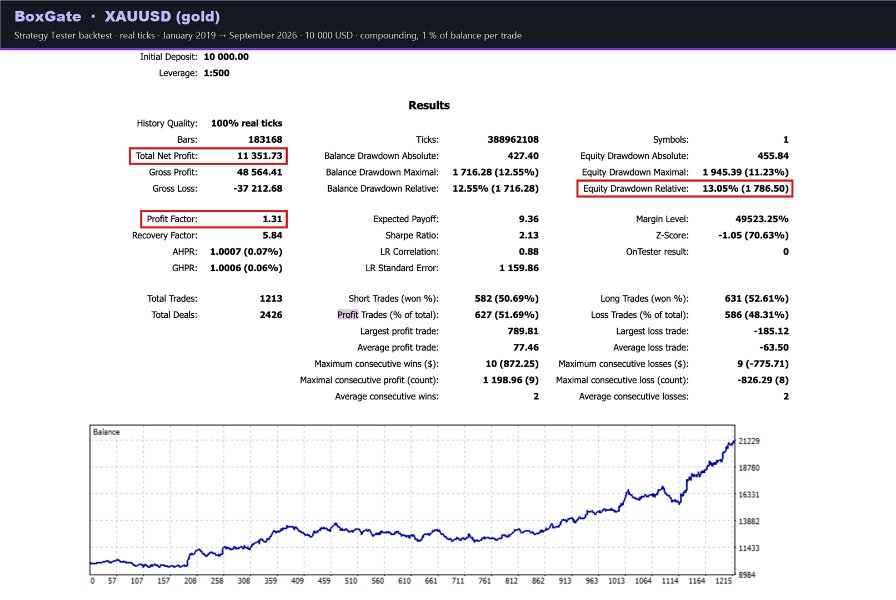Viewport: 896px width, 600px height.
Task: Click Largest profit trade value 789.81
Action: coord(523,331)
